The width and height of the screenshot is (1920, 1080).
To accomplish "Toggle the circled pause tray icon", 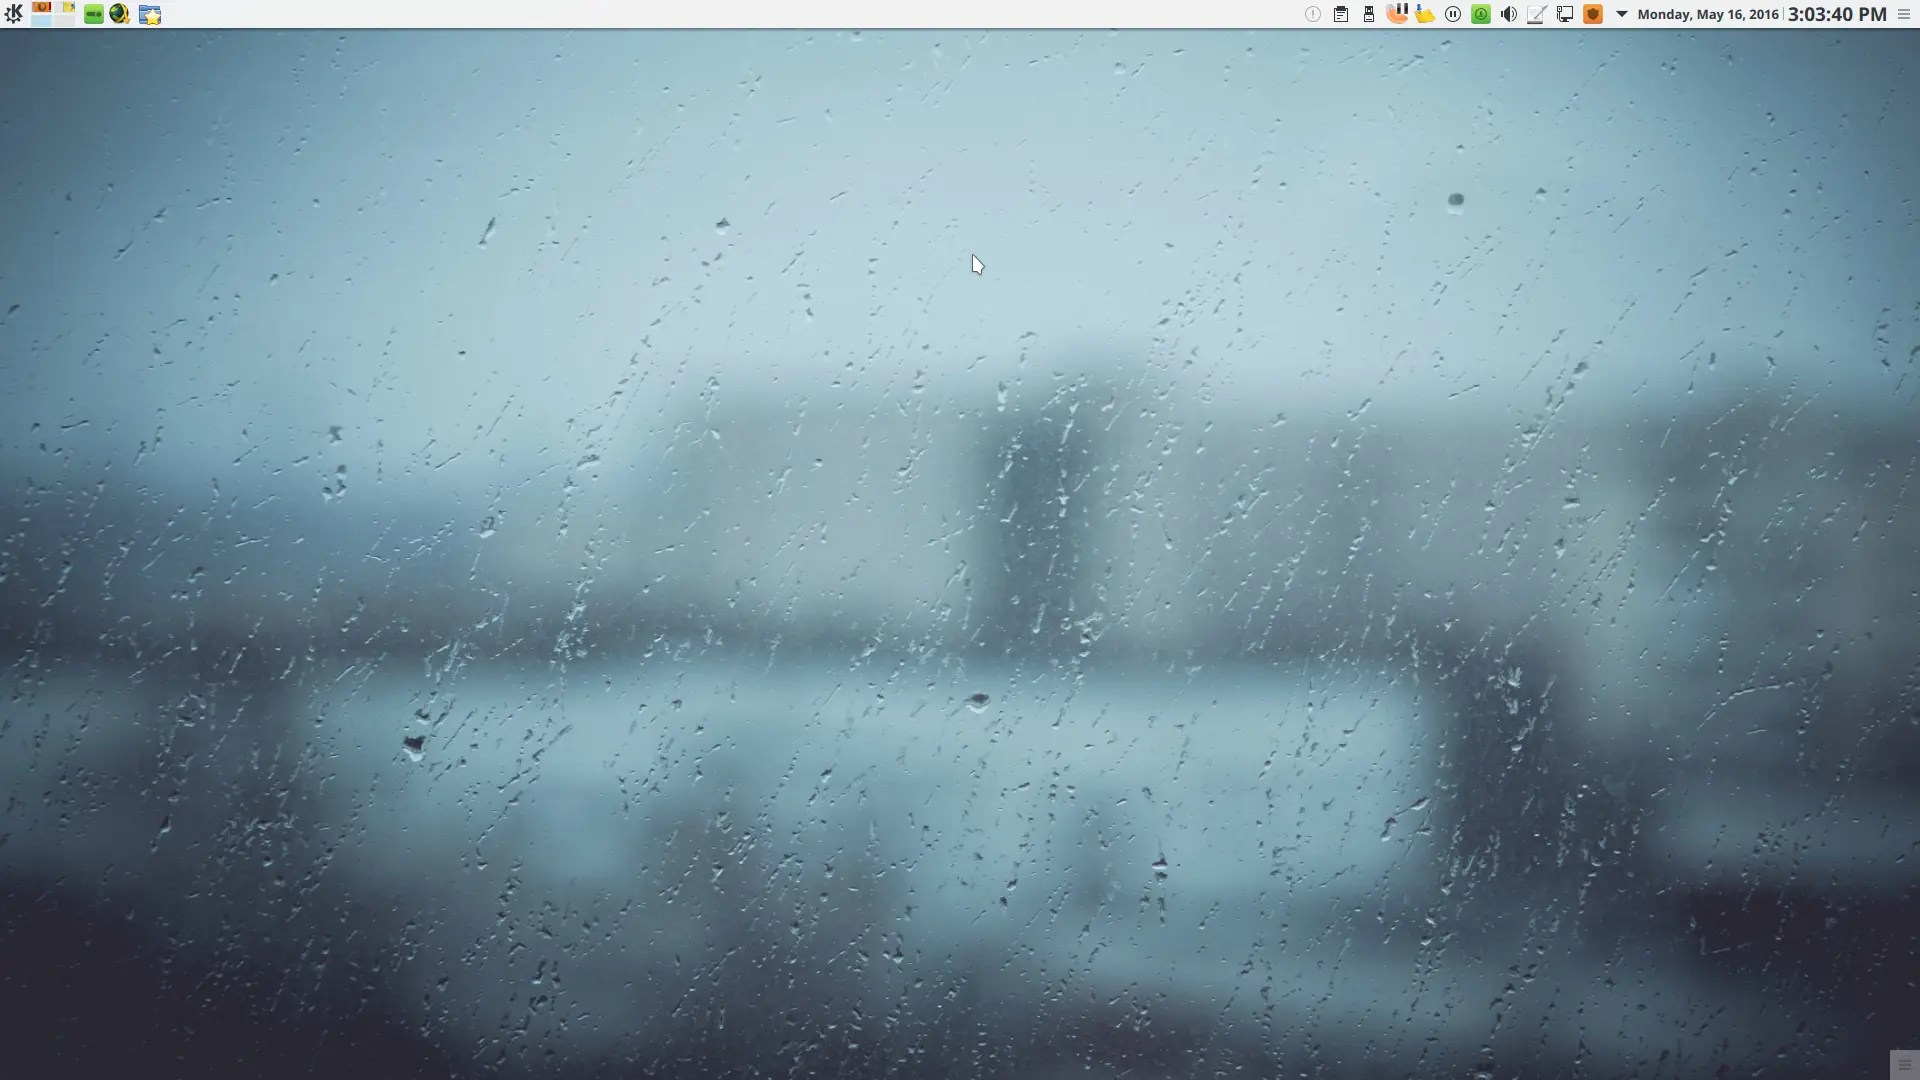I will pos(1452,14).
